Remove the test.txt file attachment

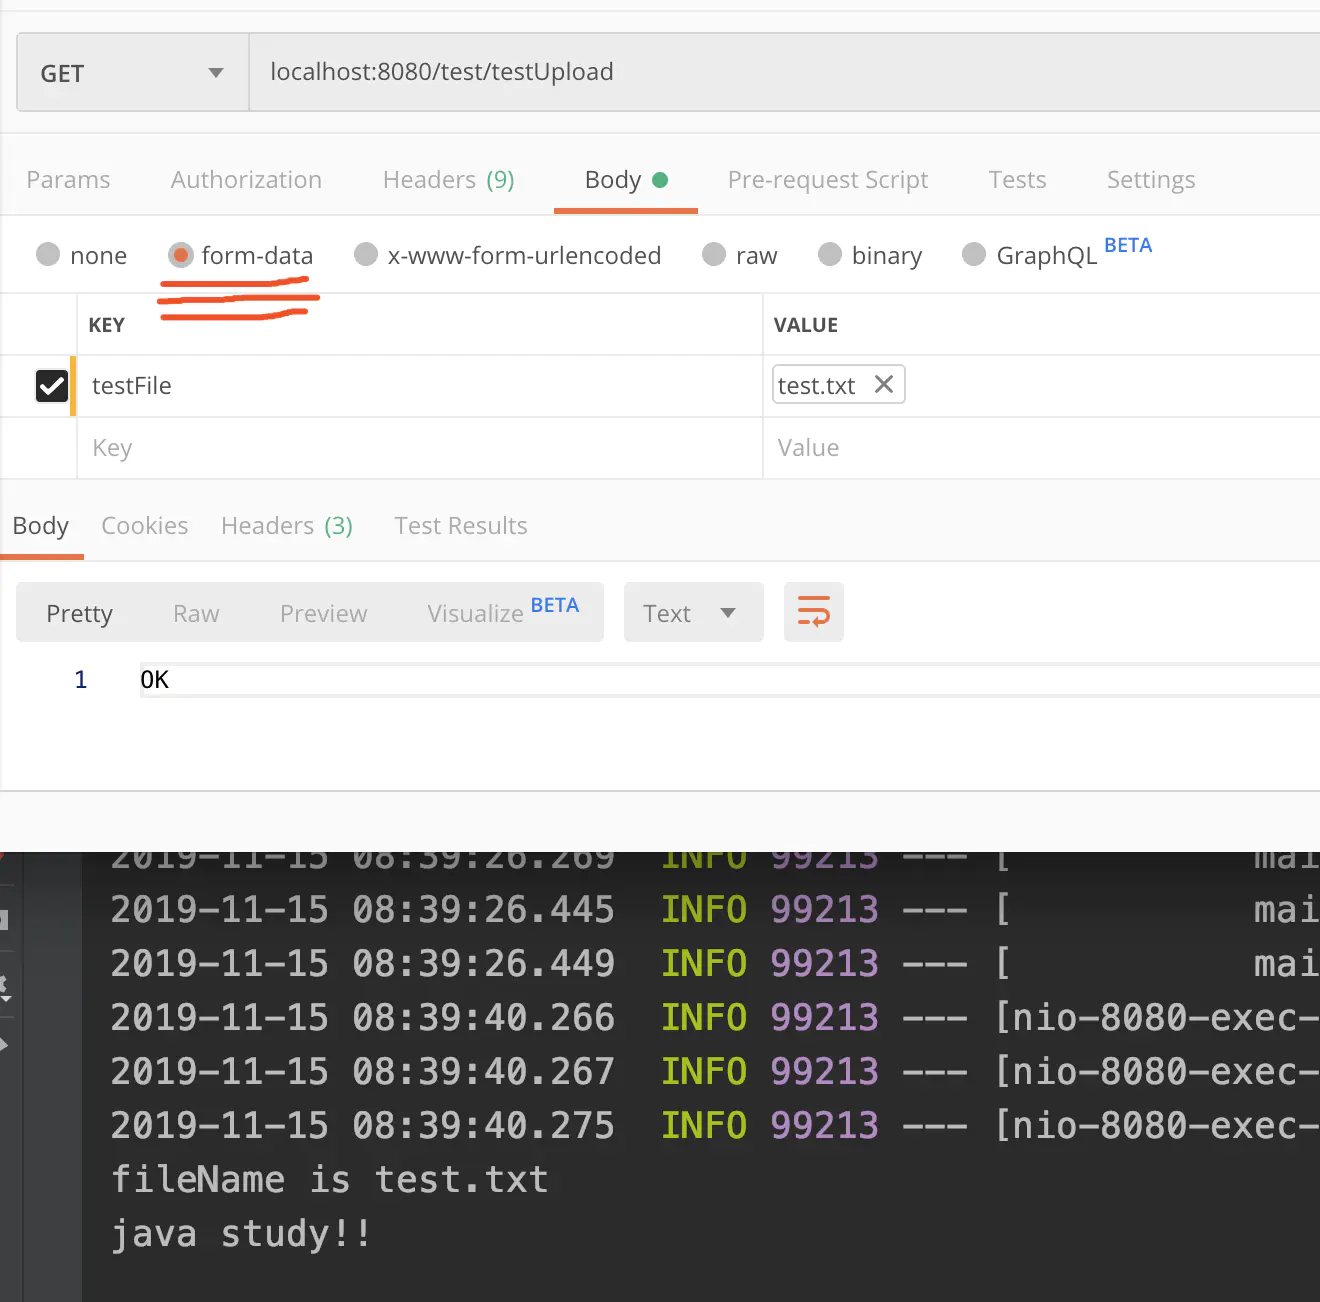coord(884,384)
